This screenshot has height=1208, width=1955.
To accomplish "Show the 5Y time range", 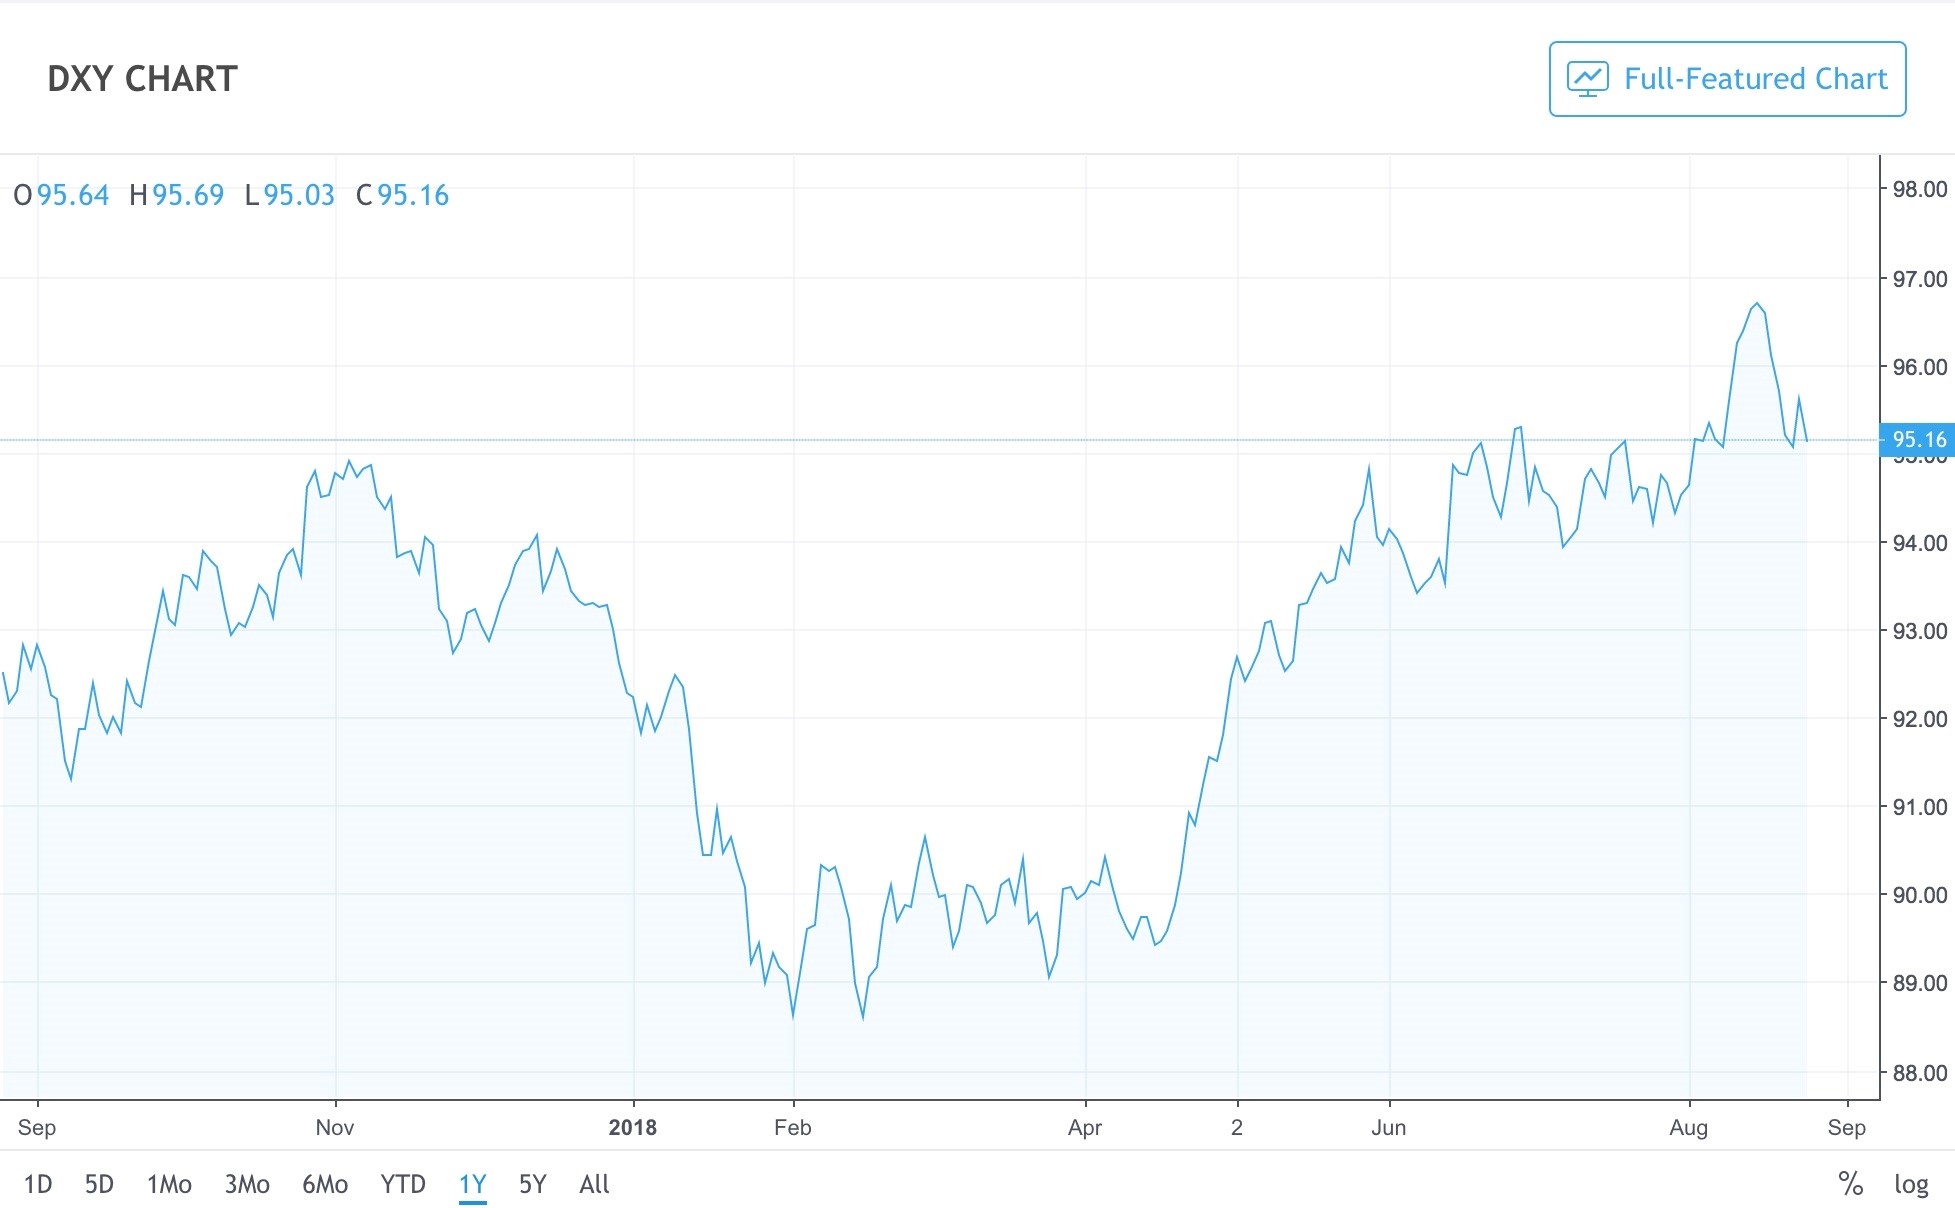I will [x=532, y=1184].
